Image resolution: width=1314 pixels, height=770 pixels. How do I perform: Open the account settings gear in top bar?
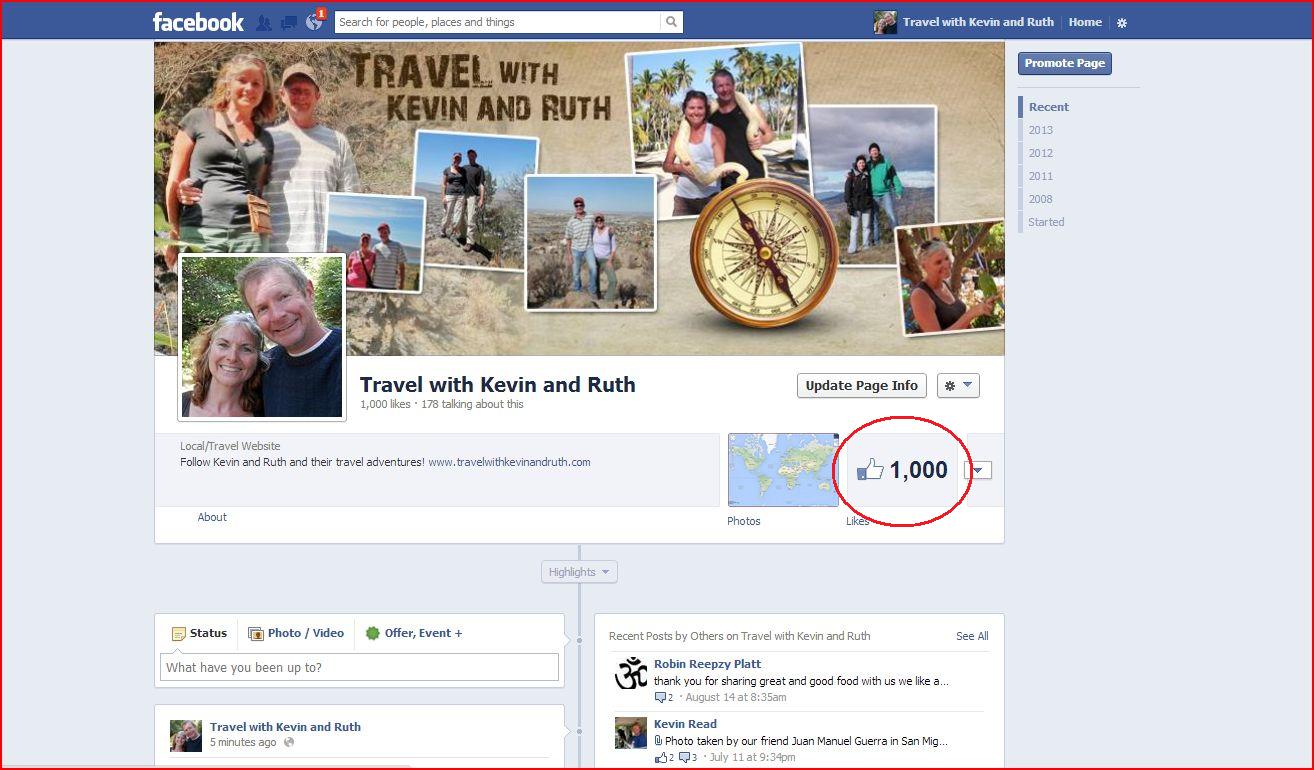[x=1121, y=21]
